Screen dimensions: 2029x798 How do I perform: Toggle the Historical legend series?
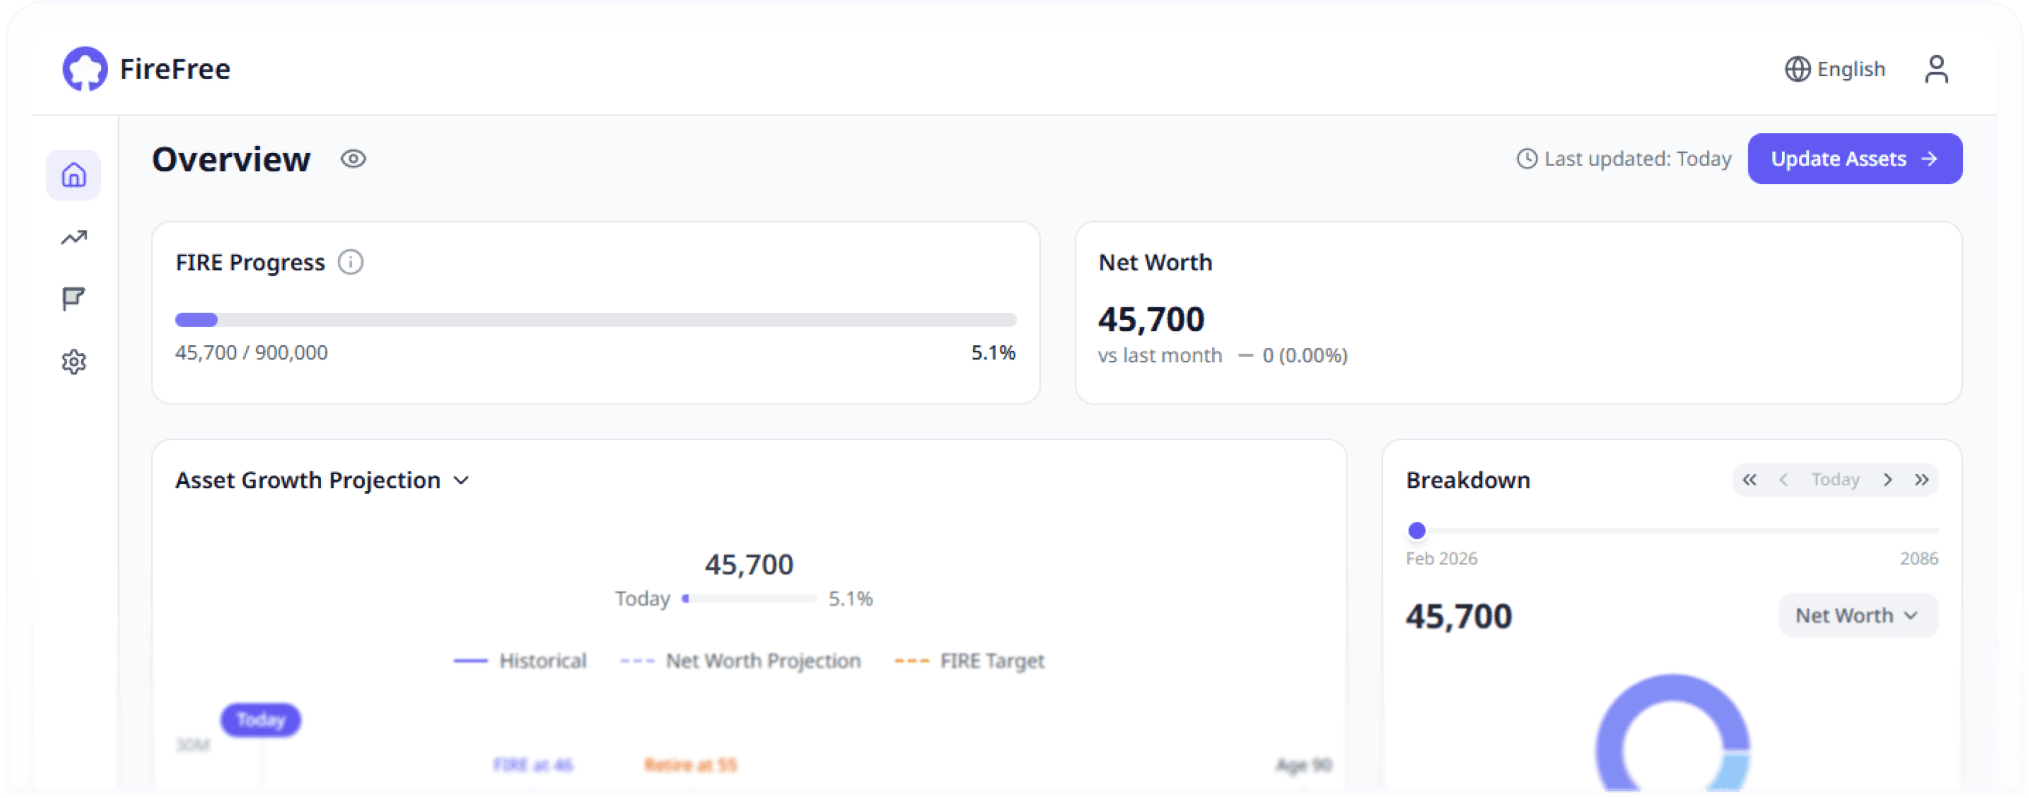520,661
